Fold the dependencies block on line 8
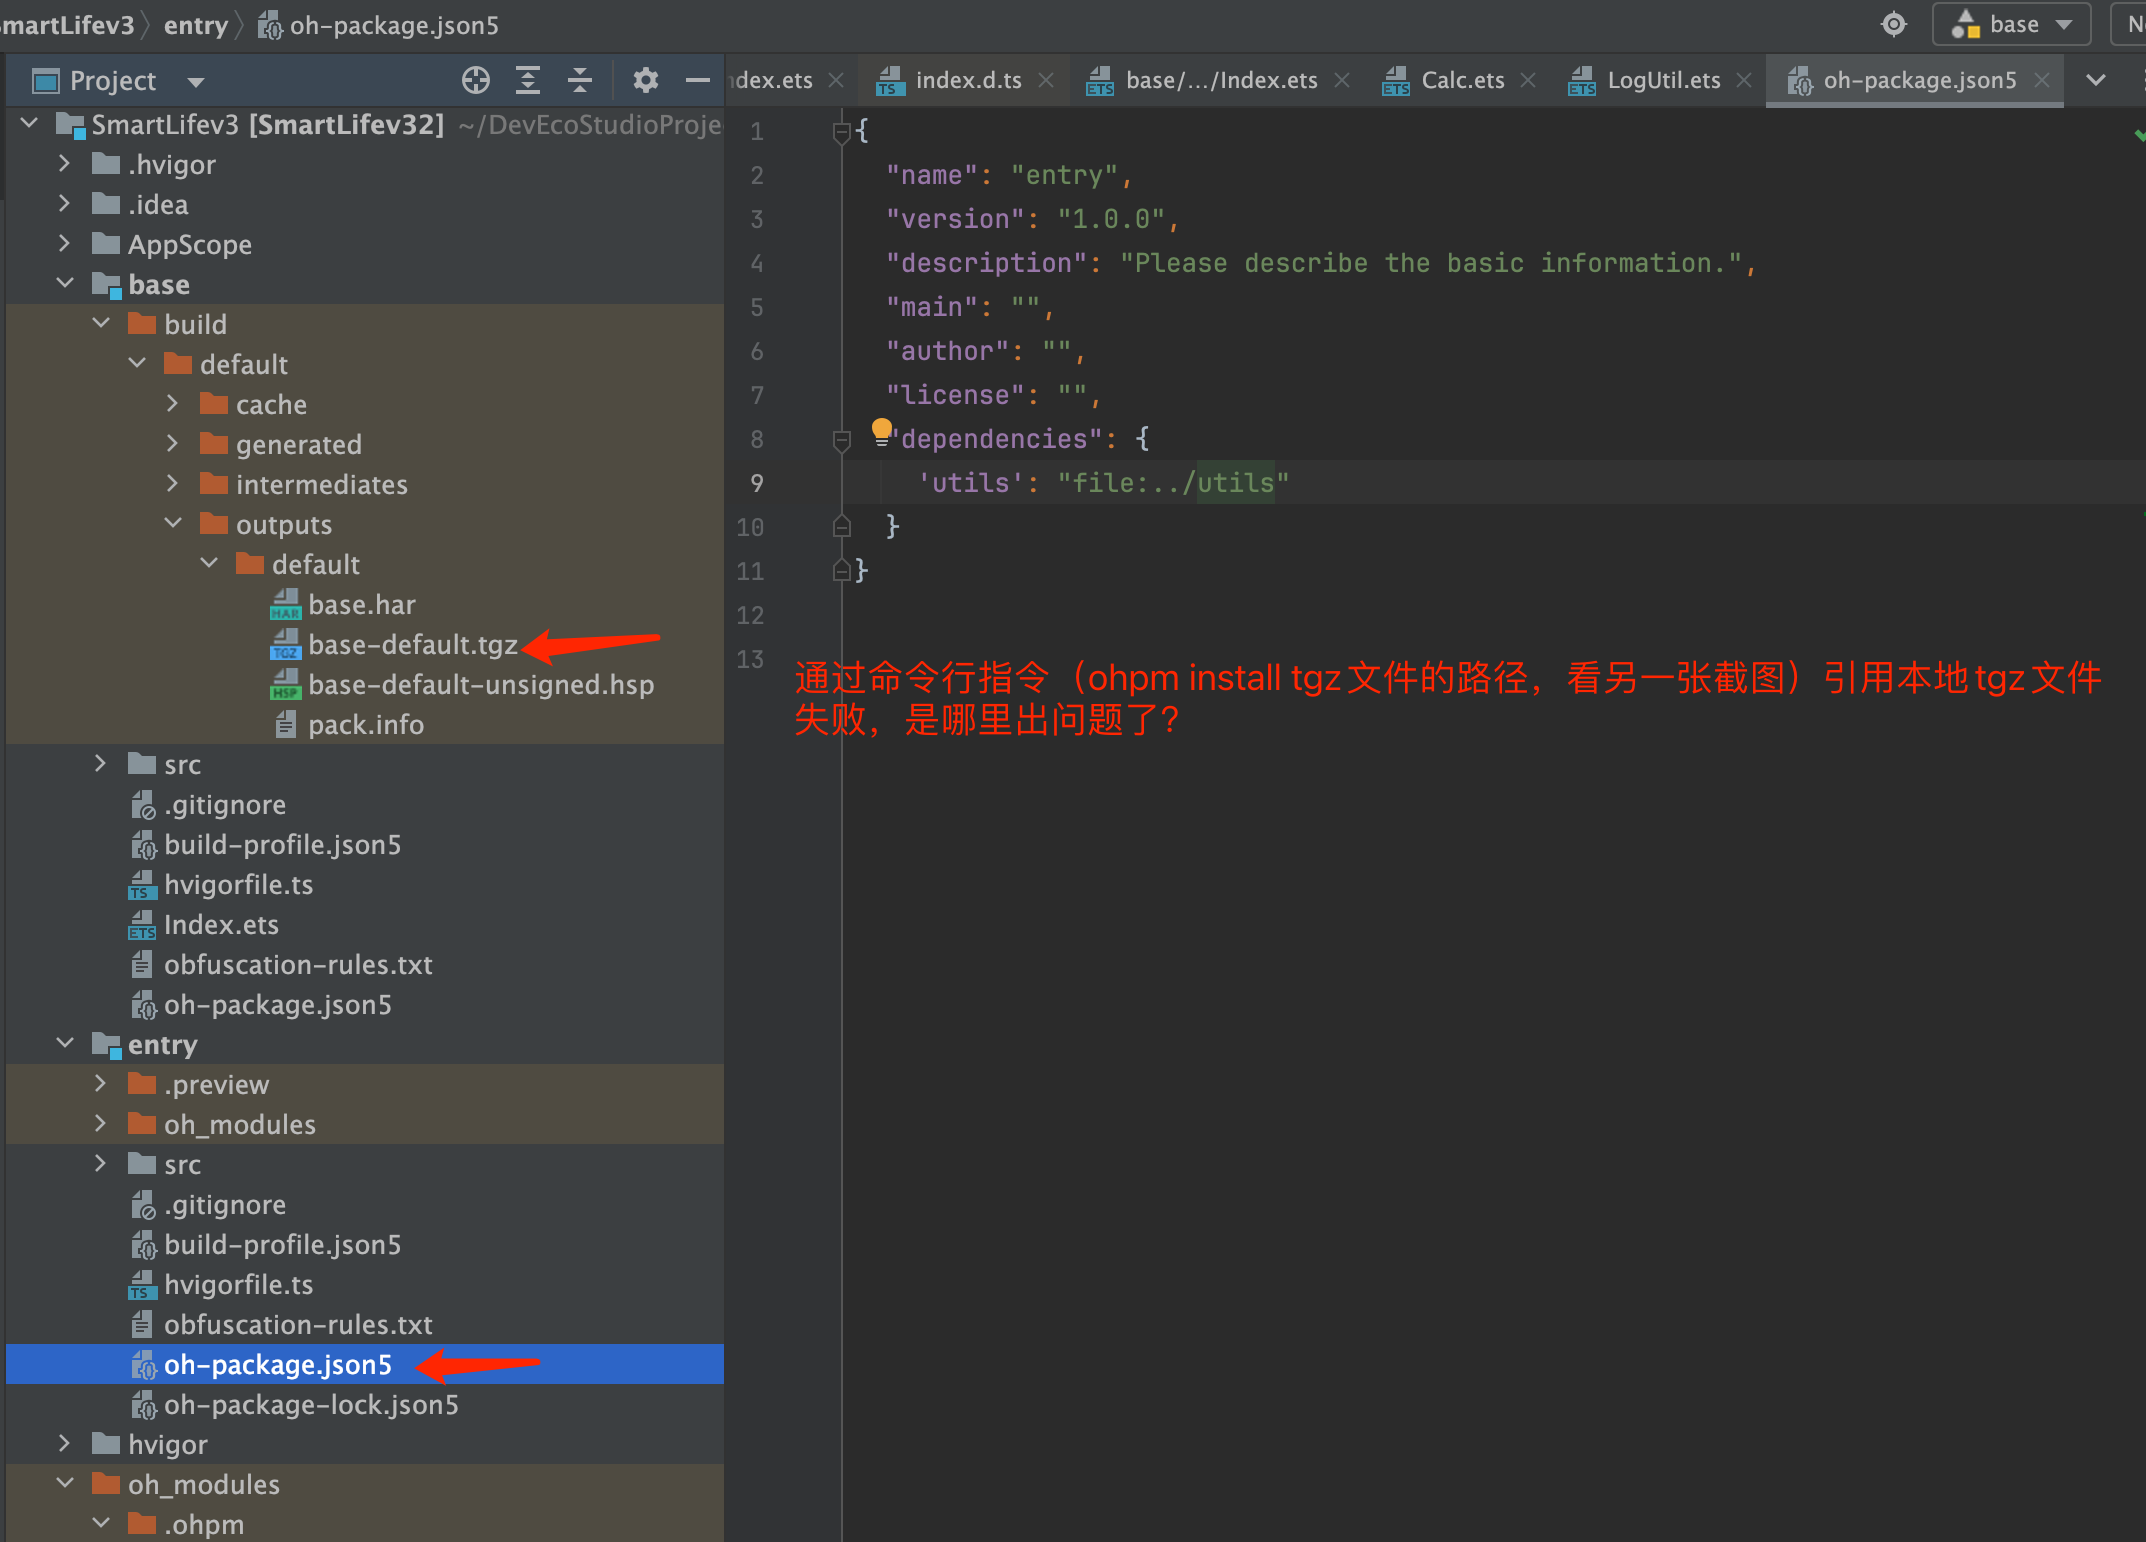Viewport: 2146px width, 1542px height. click(842, 439)
